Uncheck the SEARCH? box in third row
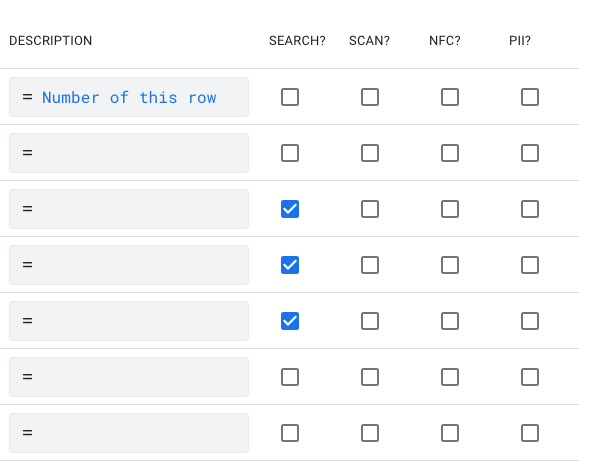Image resolution: width=614 pixels, height=474 pixels. [290, 209]
